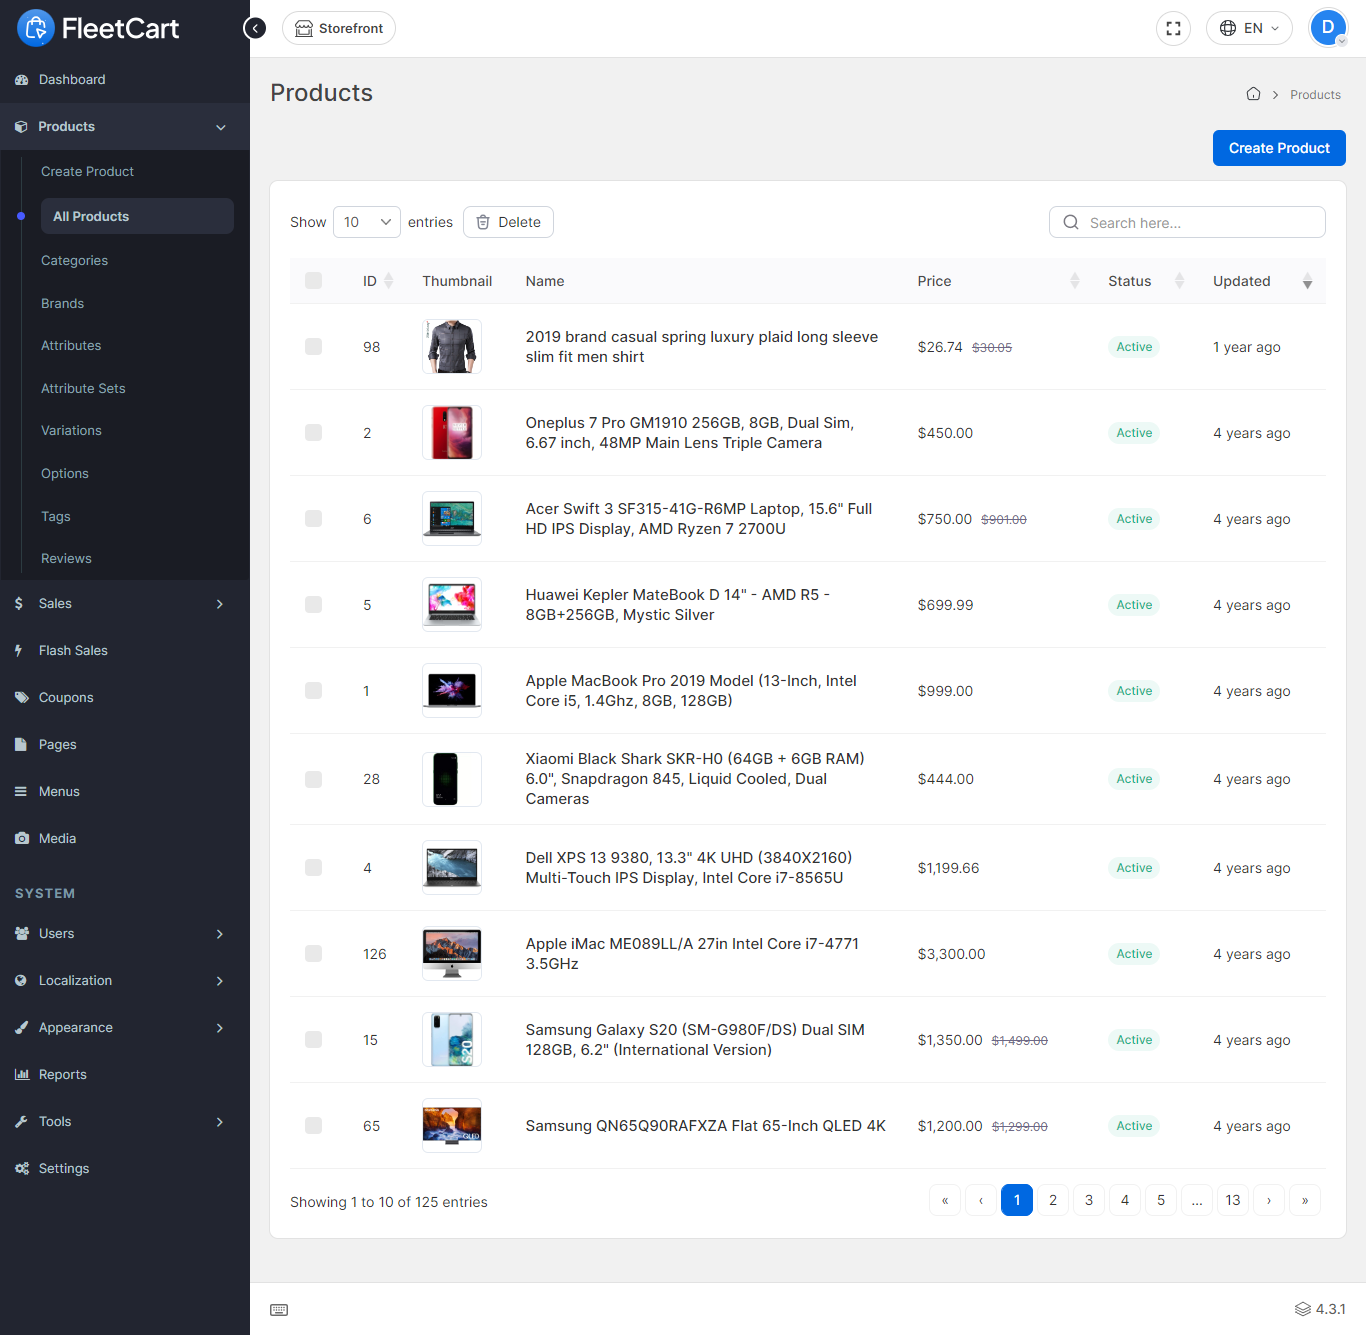
Task: Click the Tools wrench icon
Action: point(21,1121)
